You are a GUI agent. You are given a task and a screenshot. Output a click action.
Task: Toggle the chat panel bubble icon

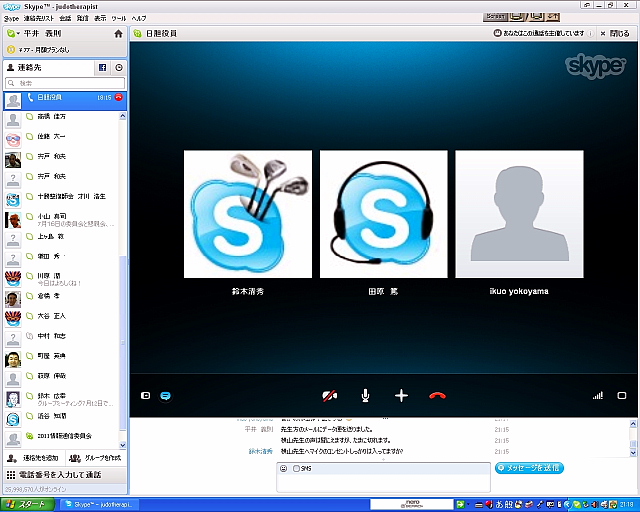pos(165,395)
